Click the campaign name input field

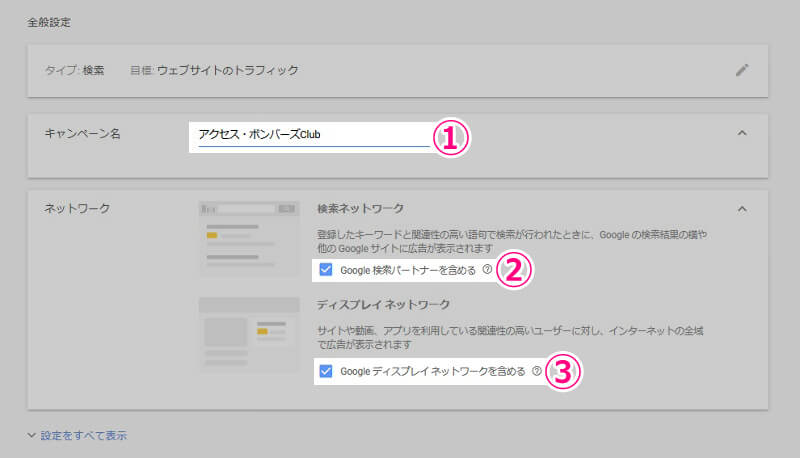(x=313, y=135)
